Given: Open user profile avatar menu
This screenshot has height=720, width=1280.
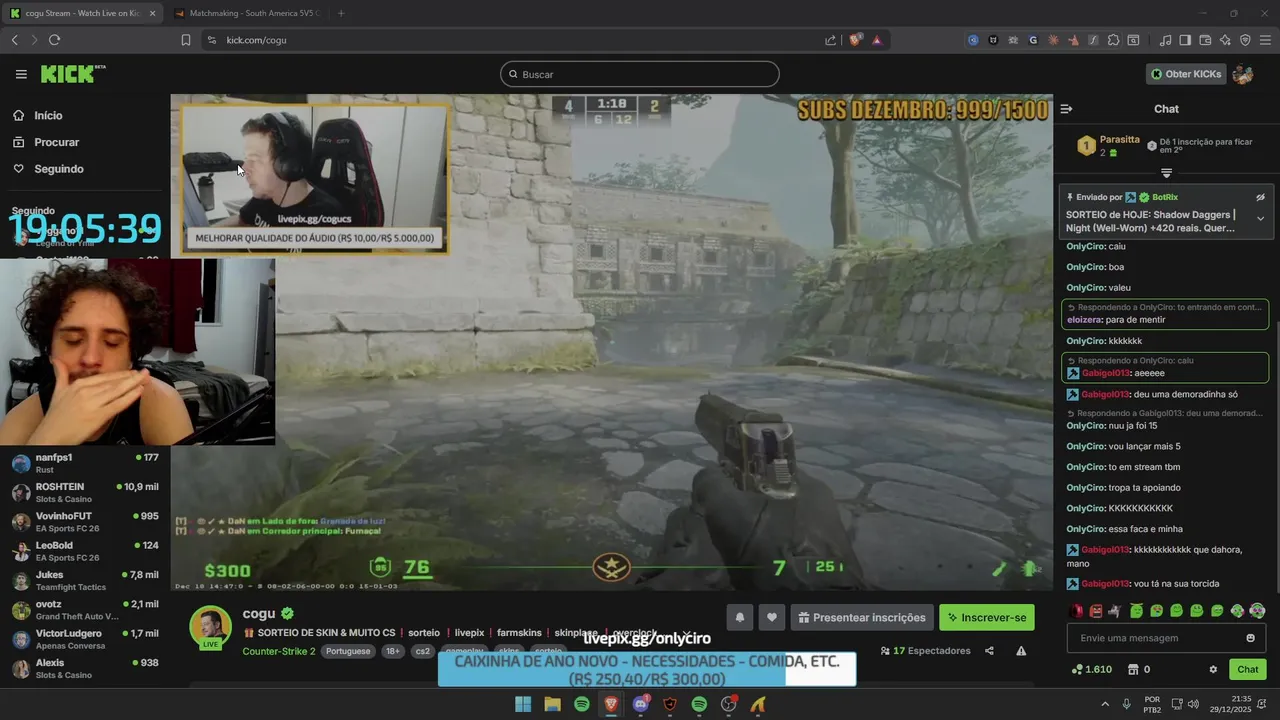Looking at the screenshot, I should (1243, 74).
